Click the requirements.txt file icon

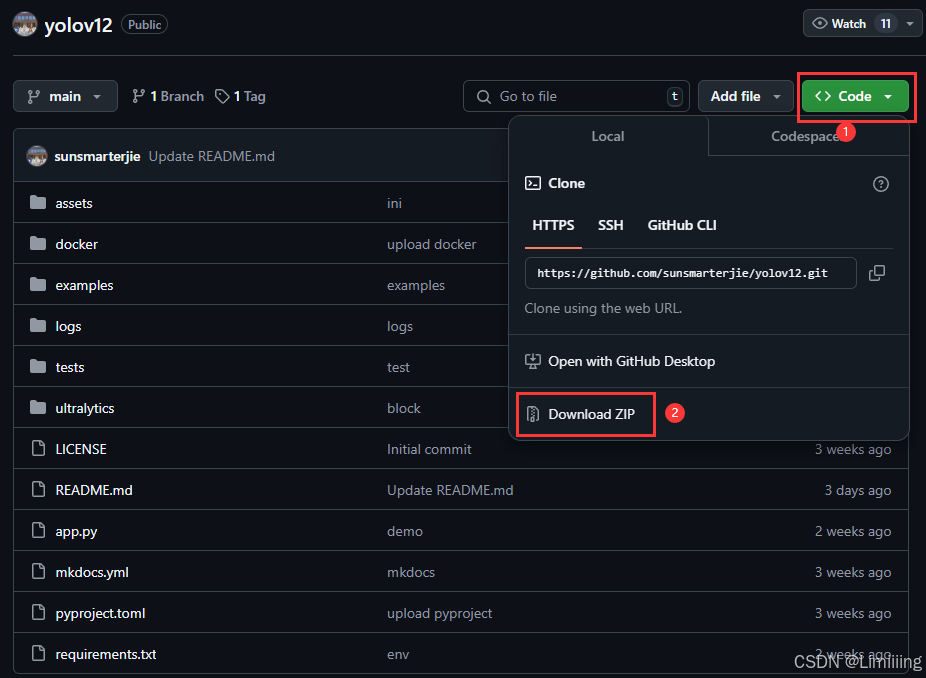pyautogui.click(x=38, y=653)
